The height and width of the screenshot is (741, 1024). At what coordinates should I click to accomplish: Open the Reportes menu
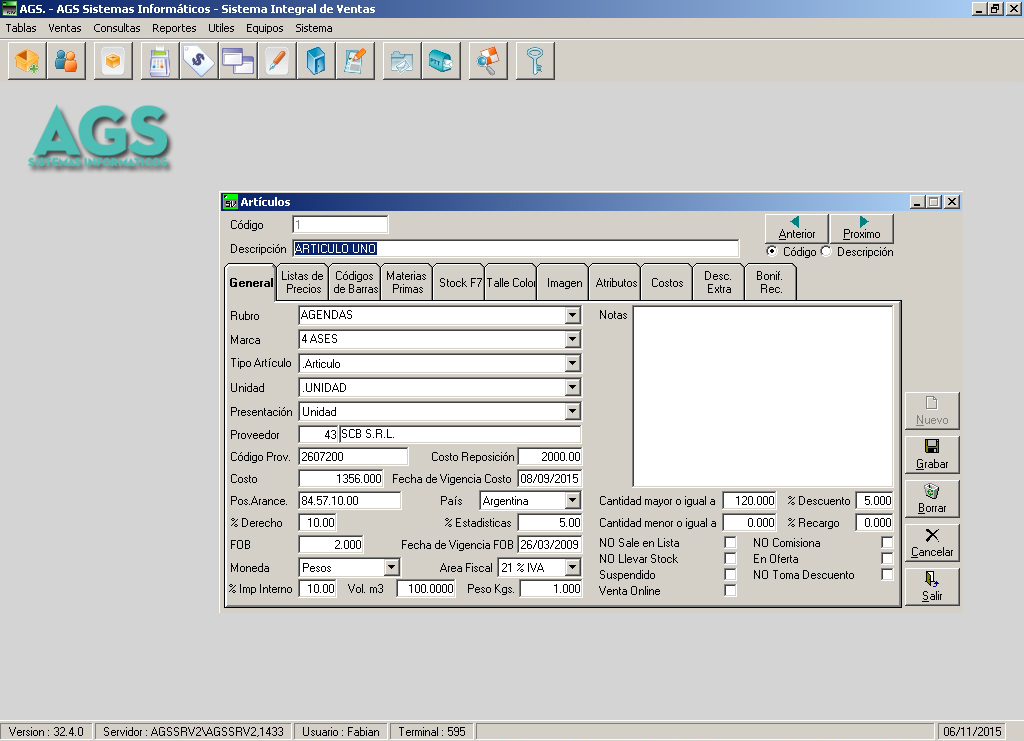174,28
